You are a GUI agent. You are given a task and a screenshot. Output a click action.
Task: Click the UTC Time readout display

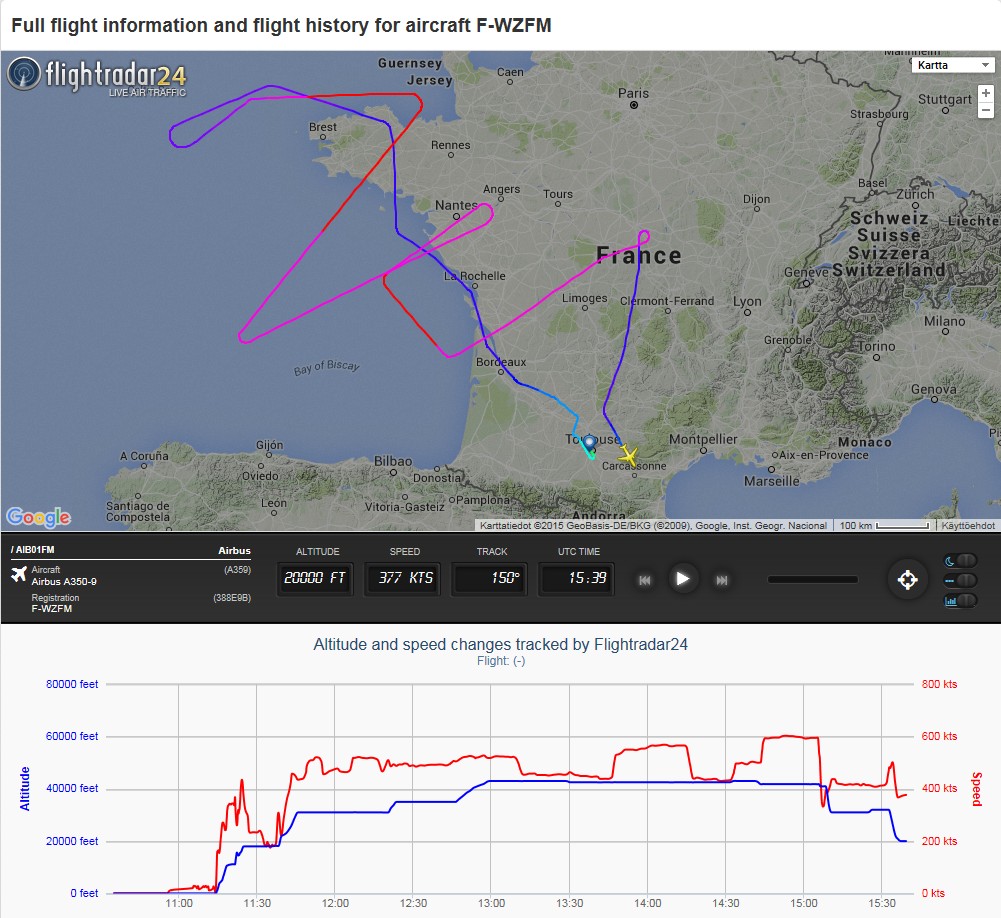578,578
